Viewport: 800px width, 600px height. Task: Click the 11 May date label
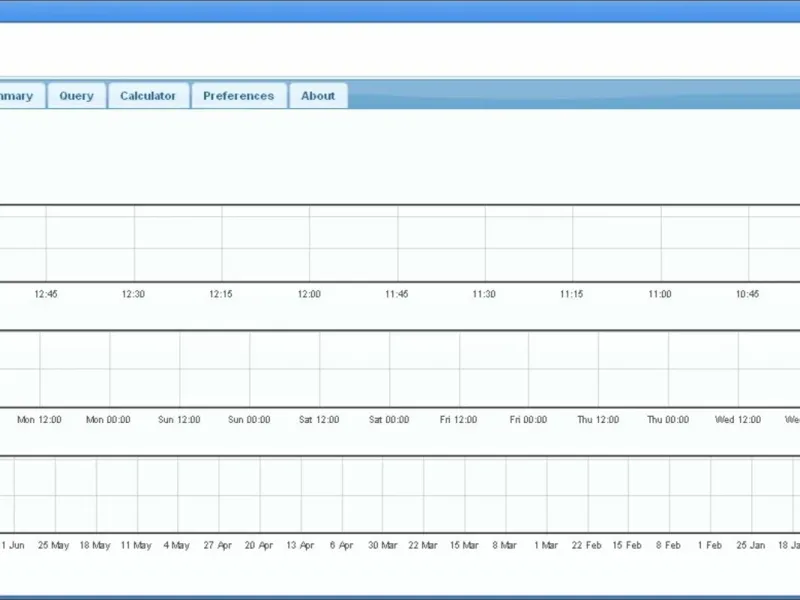[x=136, y=545]
